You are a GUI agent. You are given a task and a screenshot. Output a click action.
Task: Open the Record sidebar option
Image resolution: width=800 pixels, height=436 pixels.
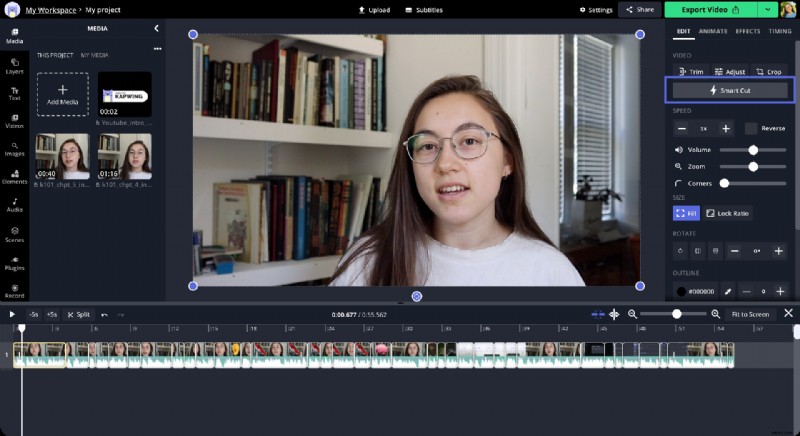tap(14, 291)
